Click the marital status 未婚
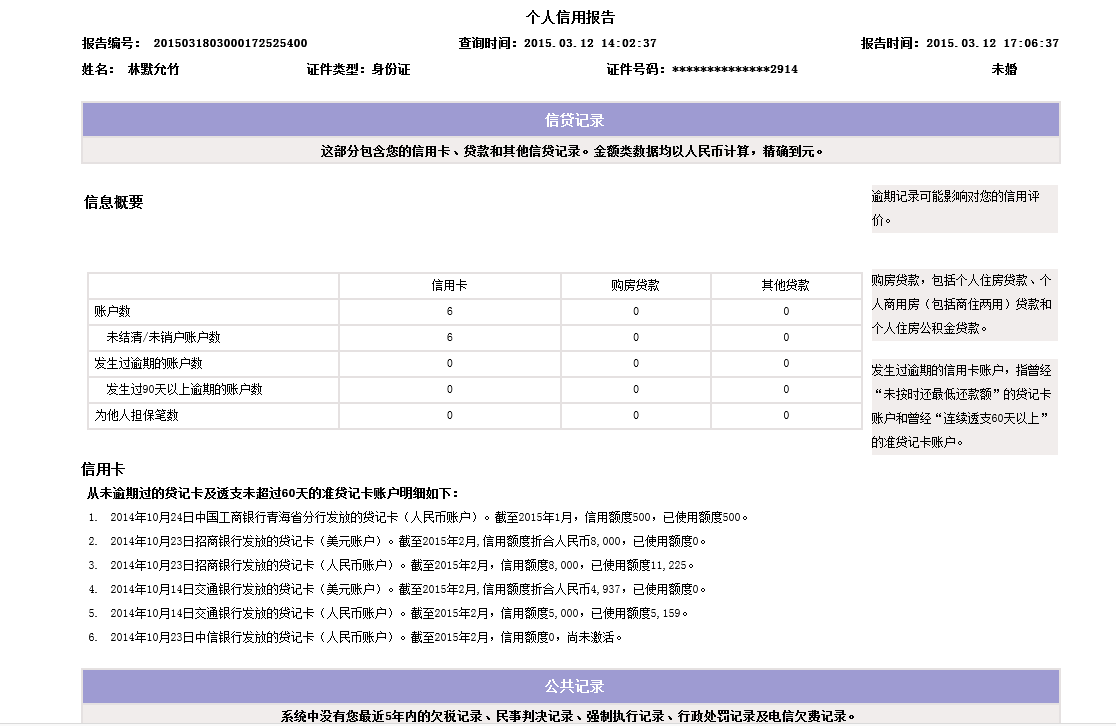Screen dimensions: 1116x726 tap(1004, 70)
